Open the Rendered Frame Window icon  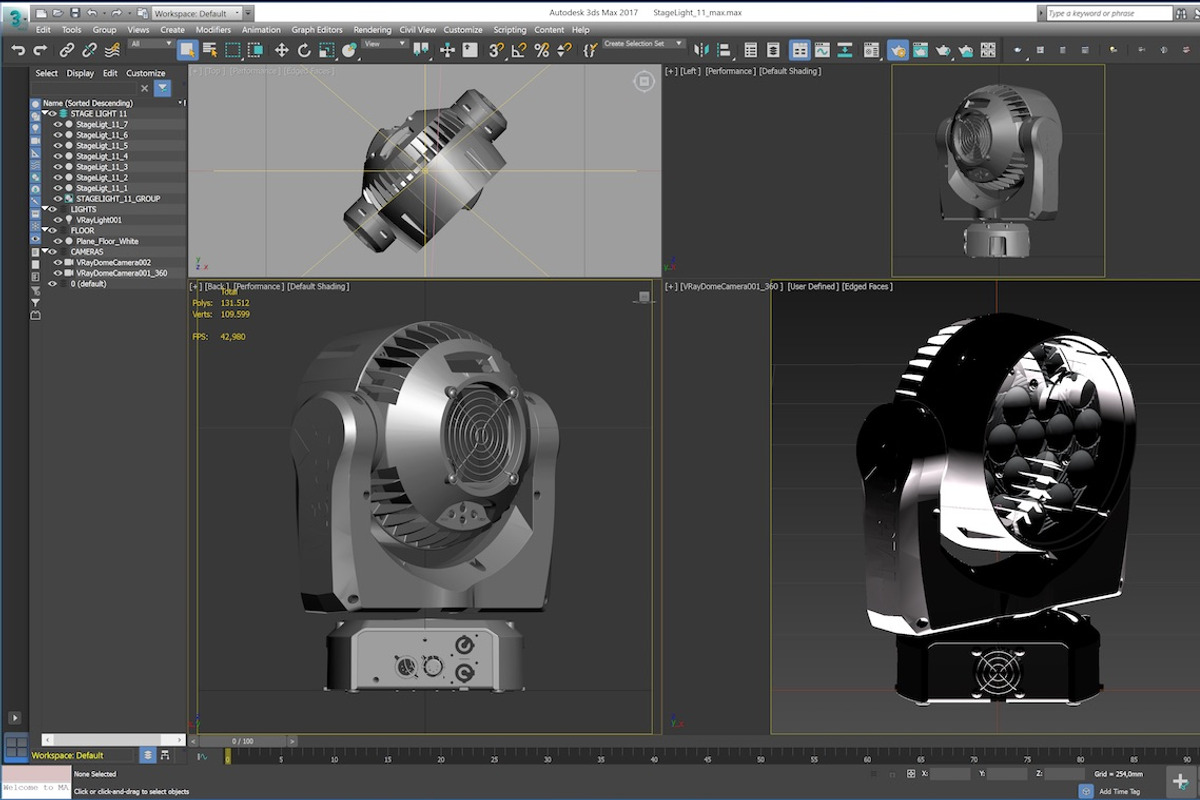tap(919, 50)
